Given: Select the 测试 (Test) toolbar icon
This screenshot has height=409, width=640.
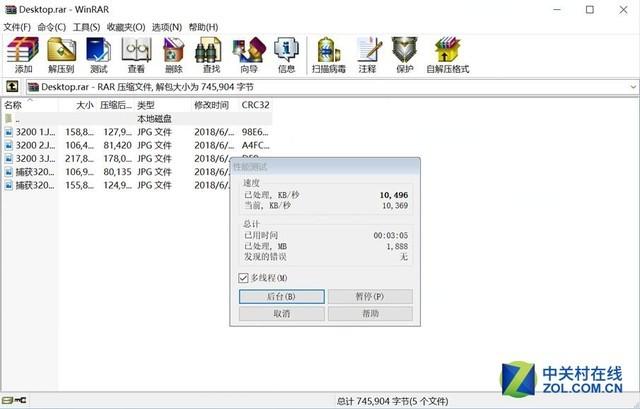Looking at the screenshot, I should pos(98,55).
